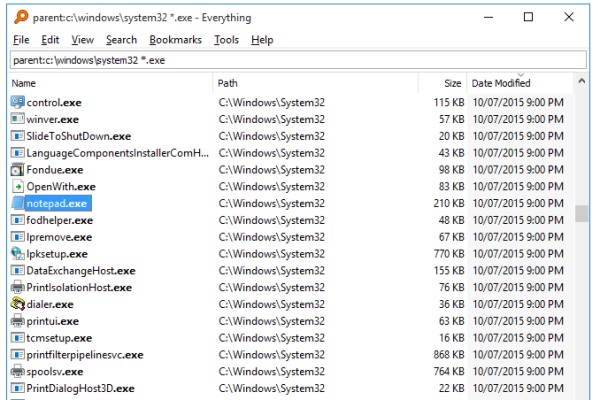This screenshot has height=400, width=600.
Task: Open the Help menu
Action: (262, 40)
